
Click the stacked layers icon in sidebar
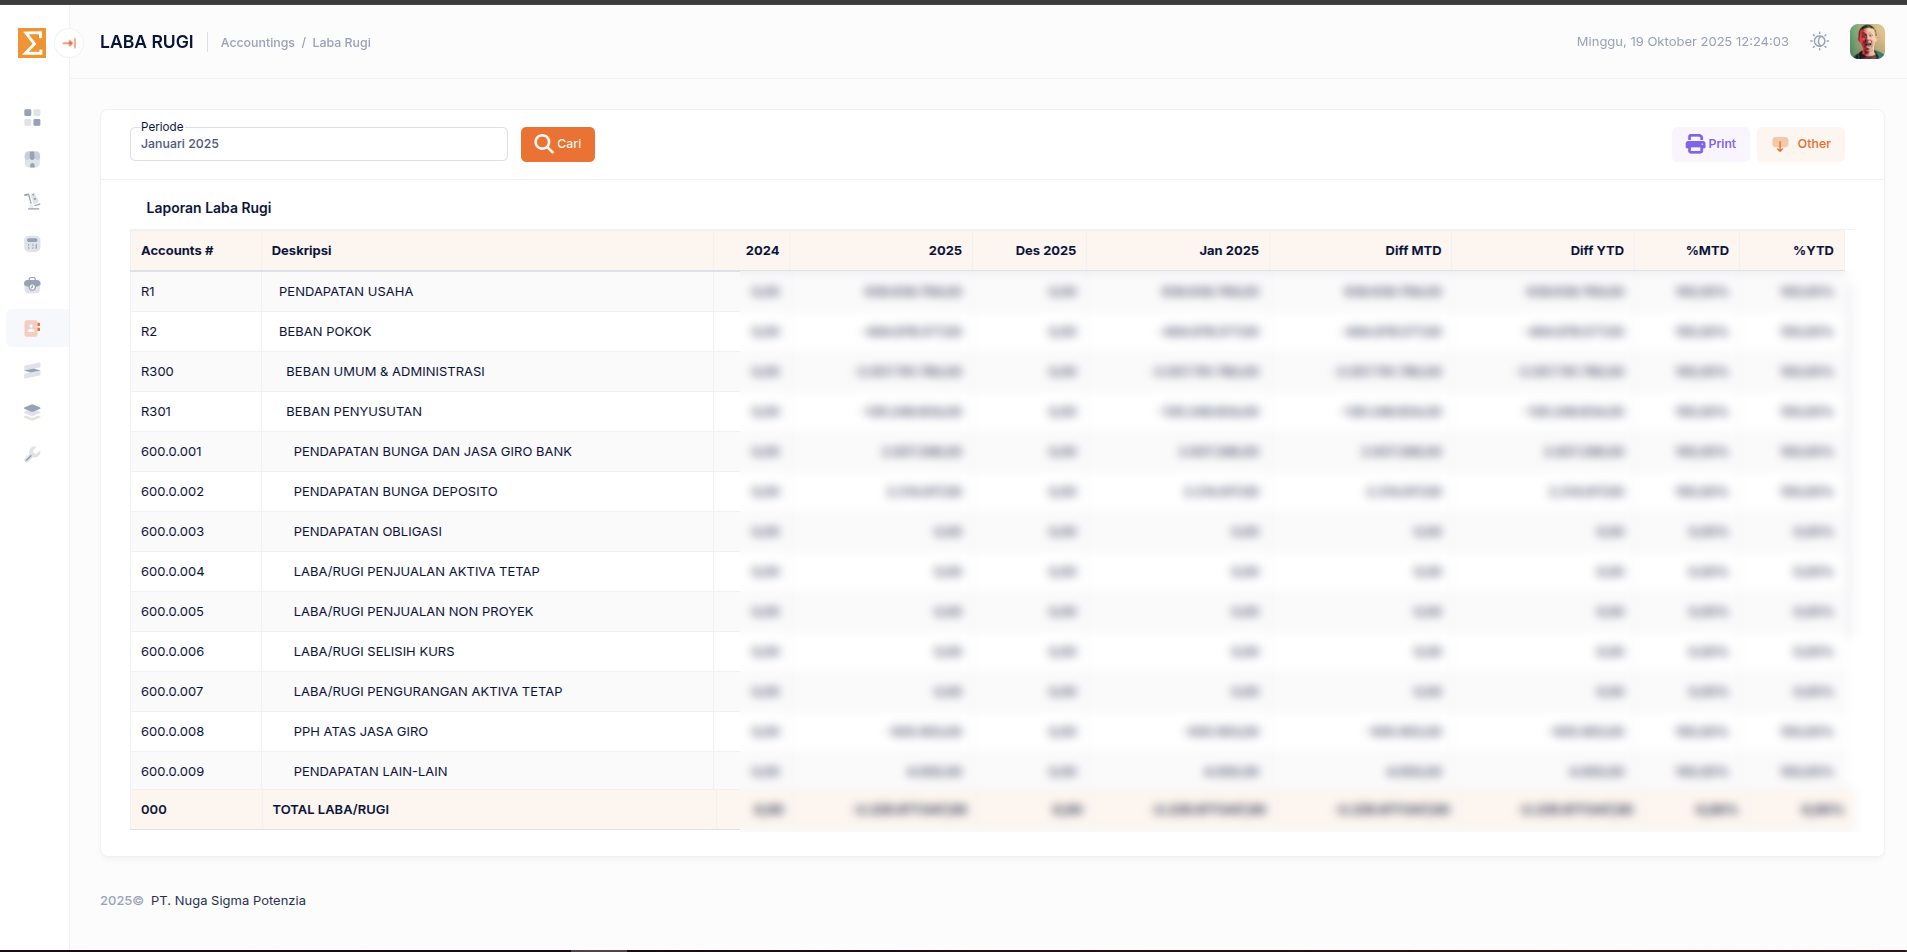pos(32,412)
